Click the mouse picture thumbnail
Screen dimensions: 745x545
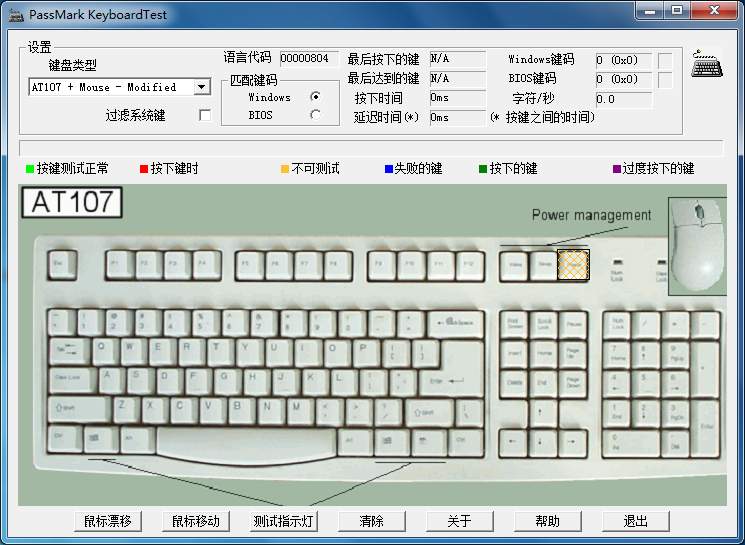click(x=697, y=246)
